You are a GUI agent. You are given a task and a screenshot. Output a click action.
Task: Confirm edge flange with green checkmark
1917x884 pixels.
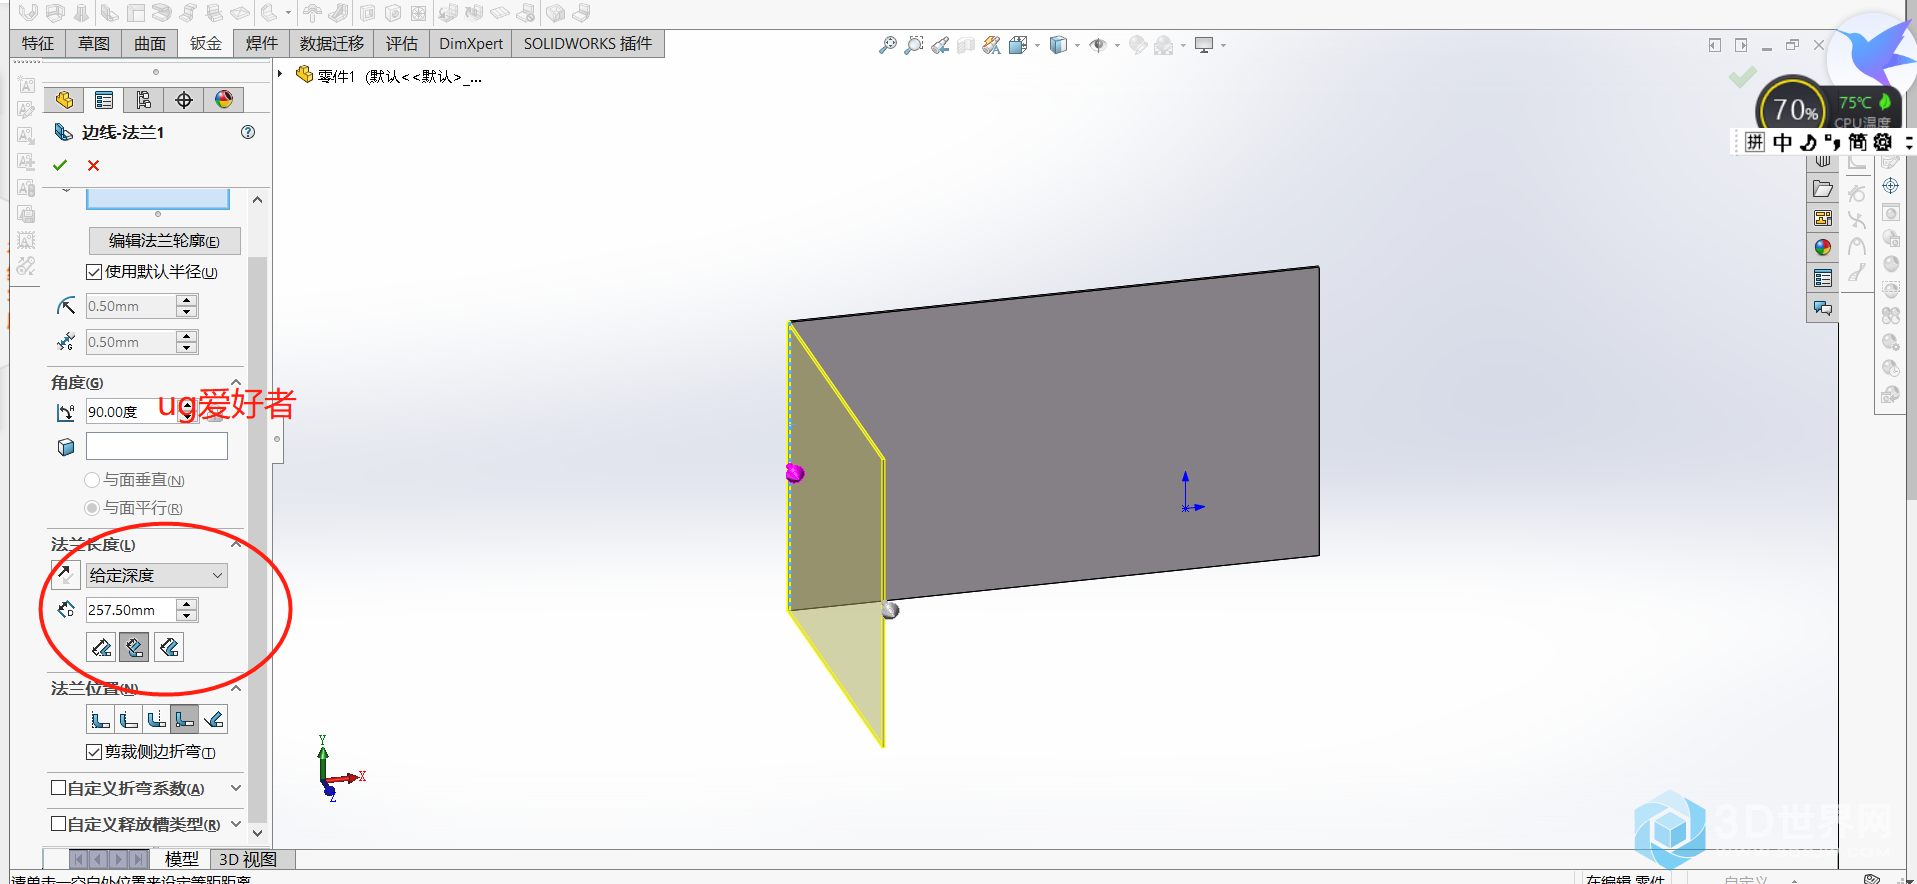click(60, 165)
